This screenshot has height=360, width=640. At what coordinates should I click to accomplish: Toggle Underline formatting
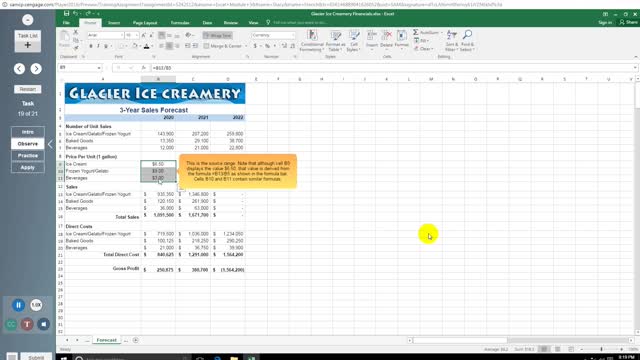[x=106, y=46]
